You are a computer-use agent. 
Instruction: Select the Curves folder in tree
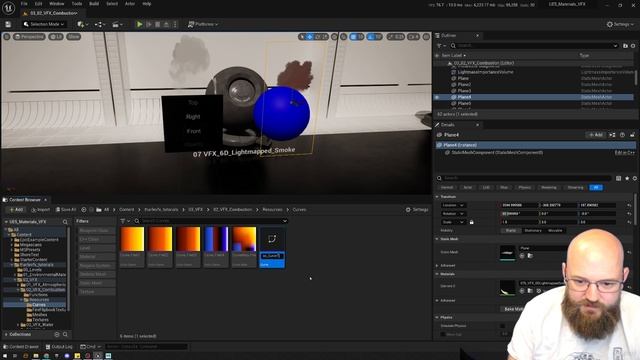(x=39, y=305)
